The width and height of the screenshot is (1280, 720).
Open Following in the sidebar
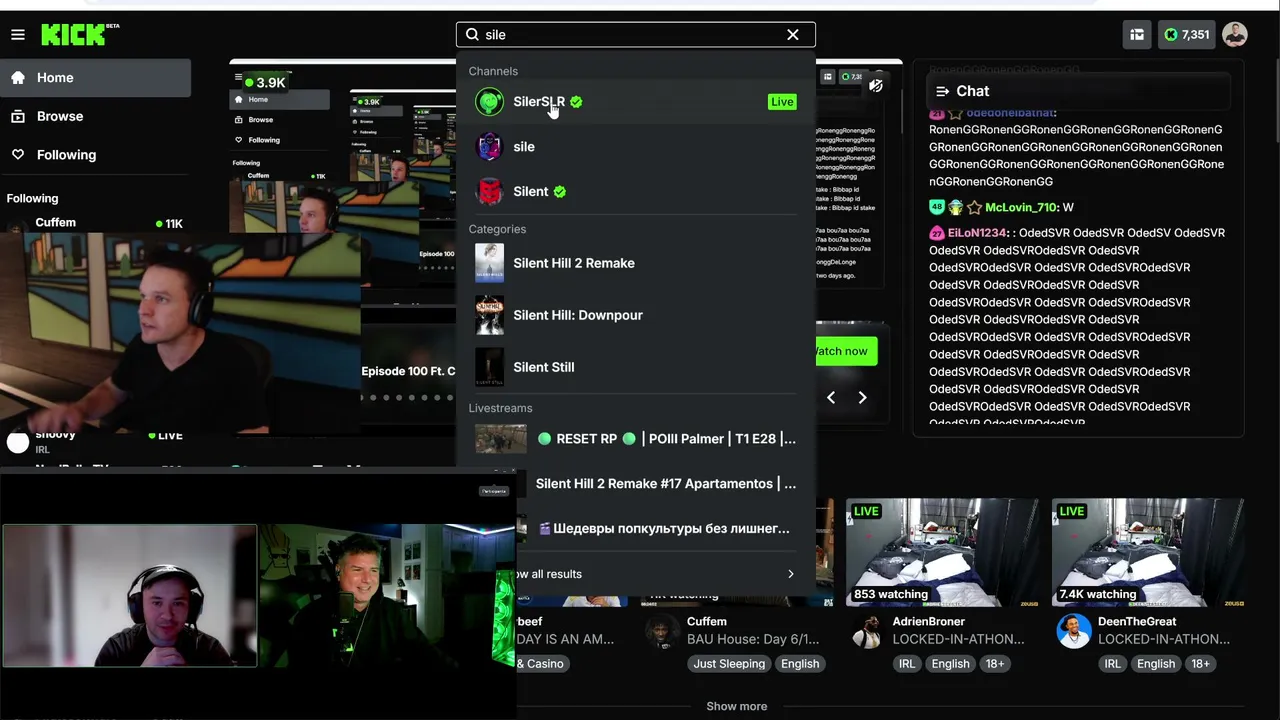[96, 155]
